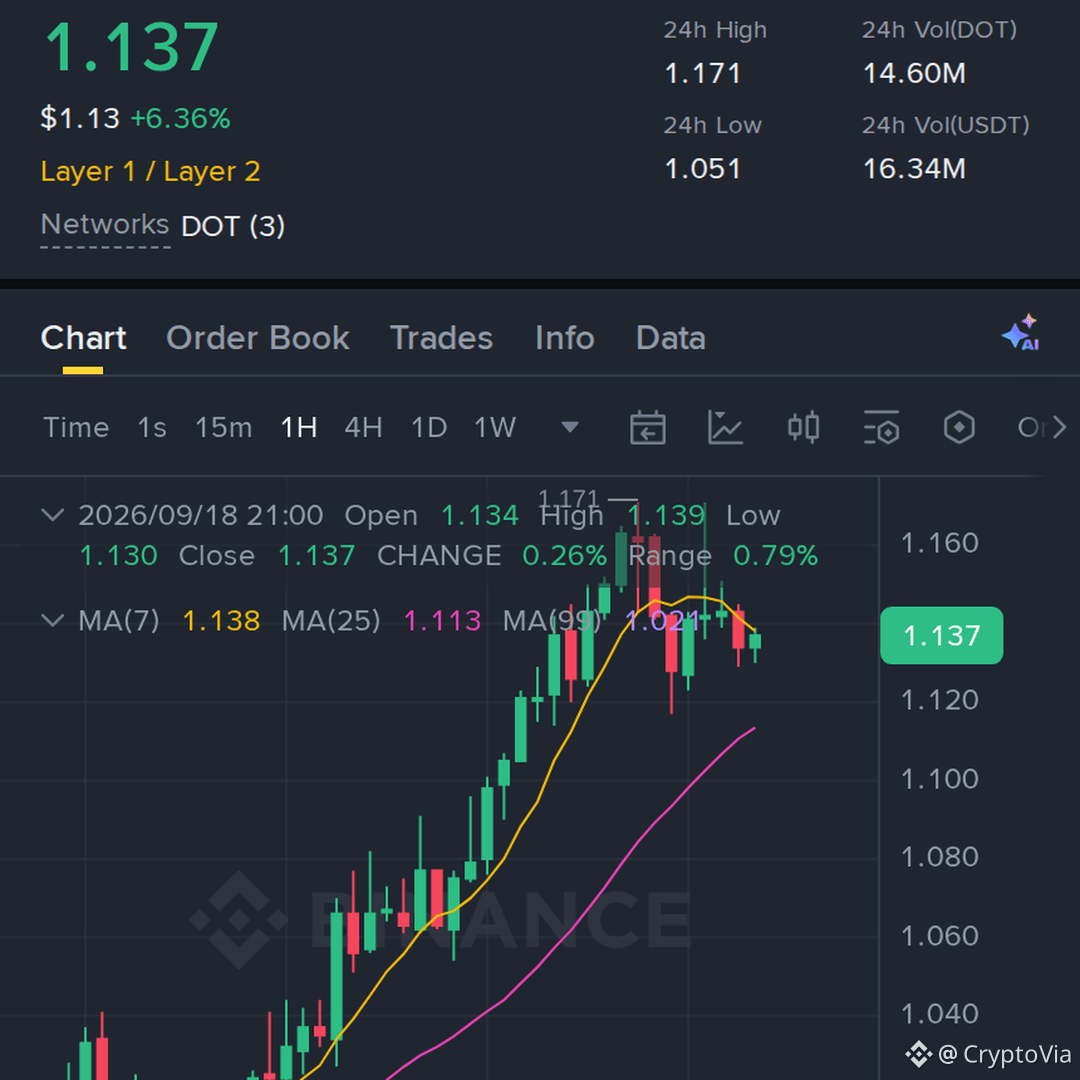The height and width of the screenshot is (1080, 1080).
Task: Select the 15m time interval
Action: tap(223, 428)
